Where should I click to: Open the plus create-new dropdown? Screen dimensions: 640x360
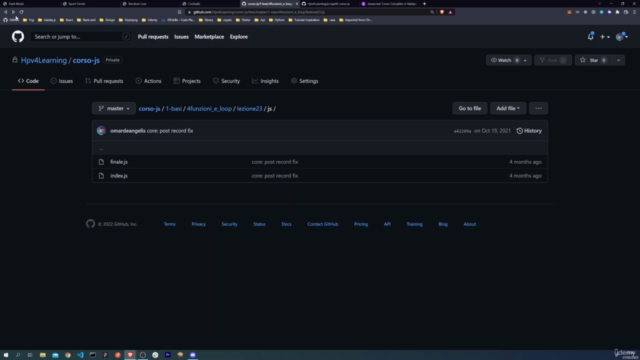604,37
